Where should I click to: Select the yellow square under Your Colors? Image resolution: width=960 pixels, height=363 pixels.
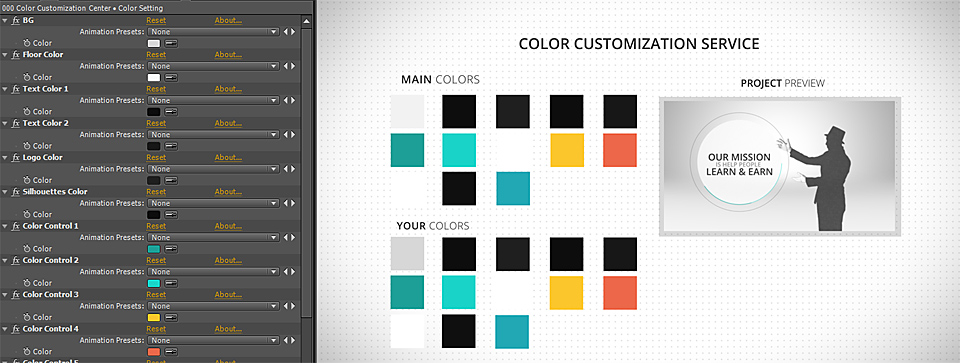coord(567,293)
